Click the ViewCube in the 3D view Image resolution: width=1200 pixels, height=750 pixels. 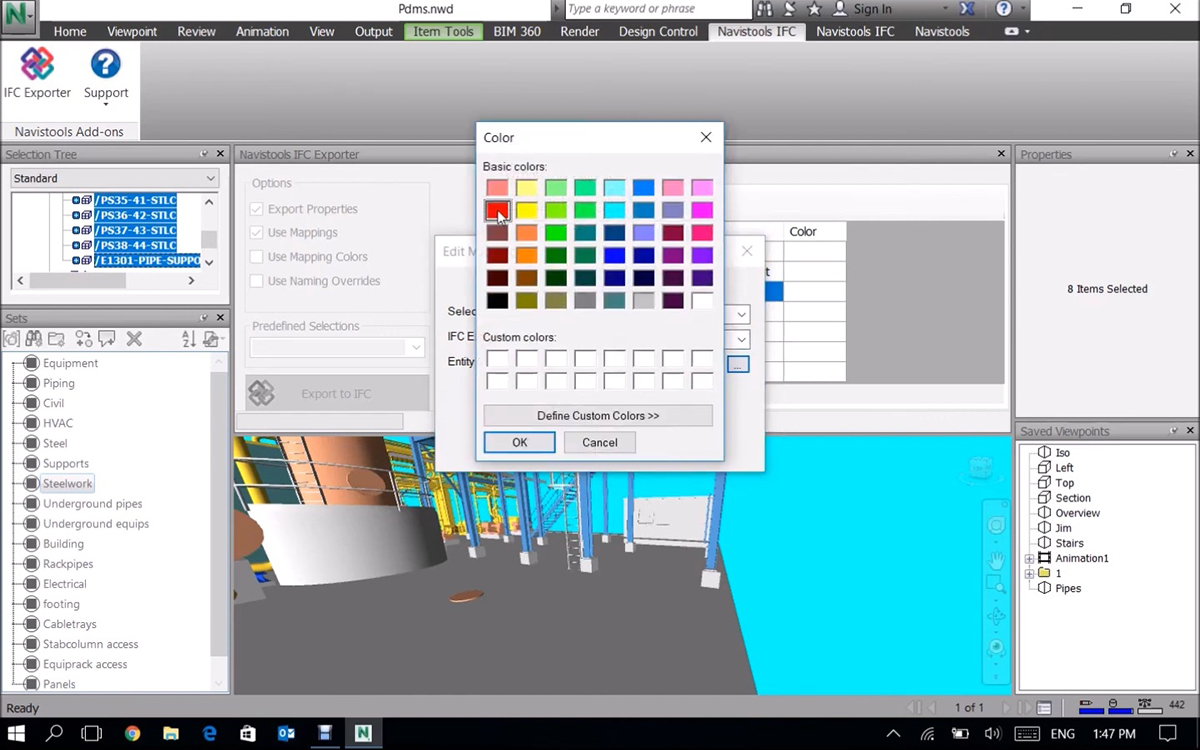[983, 470]
